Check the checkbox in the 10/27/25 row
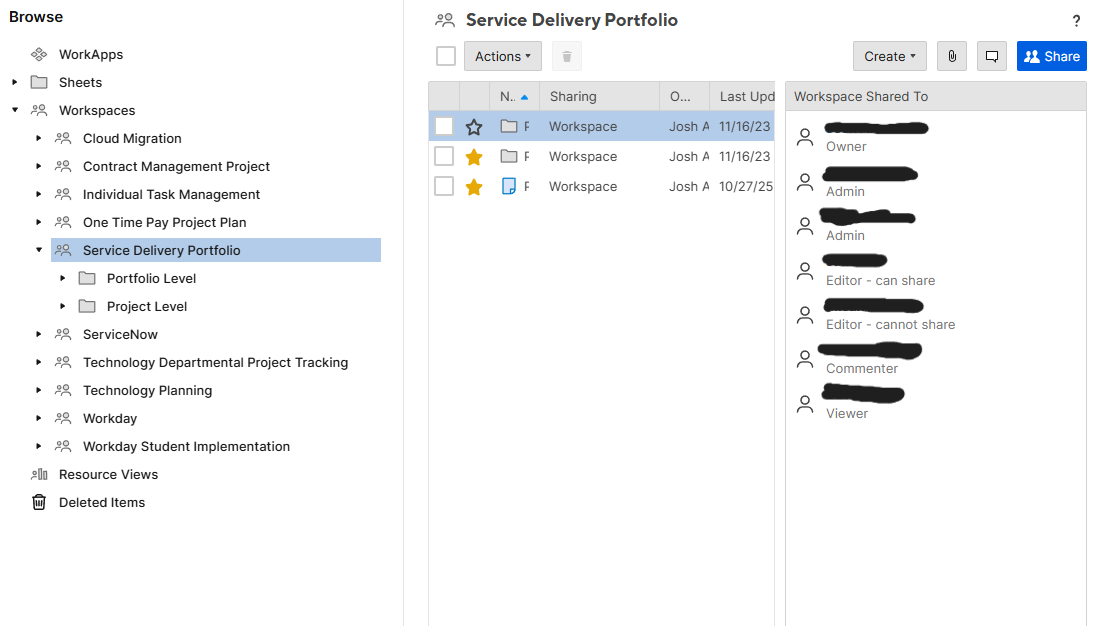 pos(444,186)
